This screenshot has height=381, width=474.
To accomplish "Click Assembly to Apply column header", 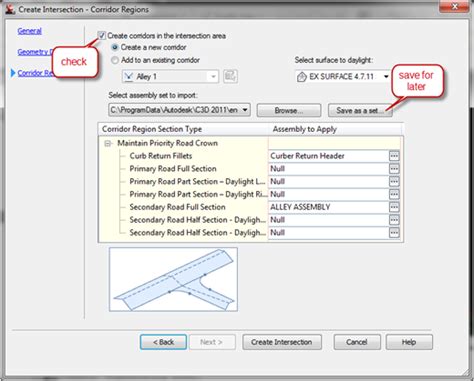I will [336, 129].
